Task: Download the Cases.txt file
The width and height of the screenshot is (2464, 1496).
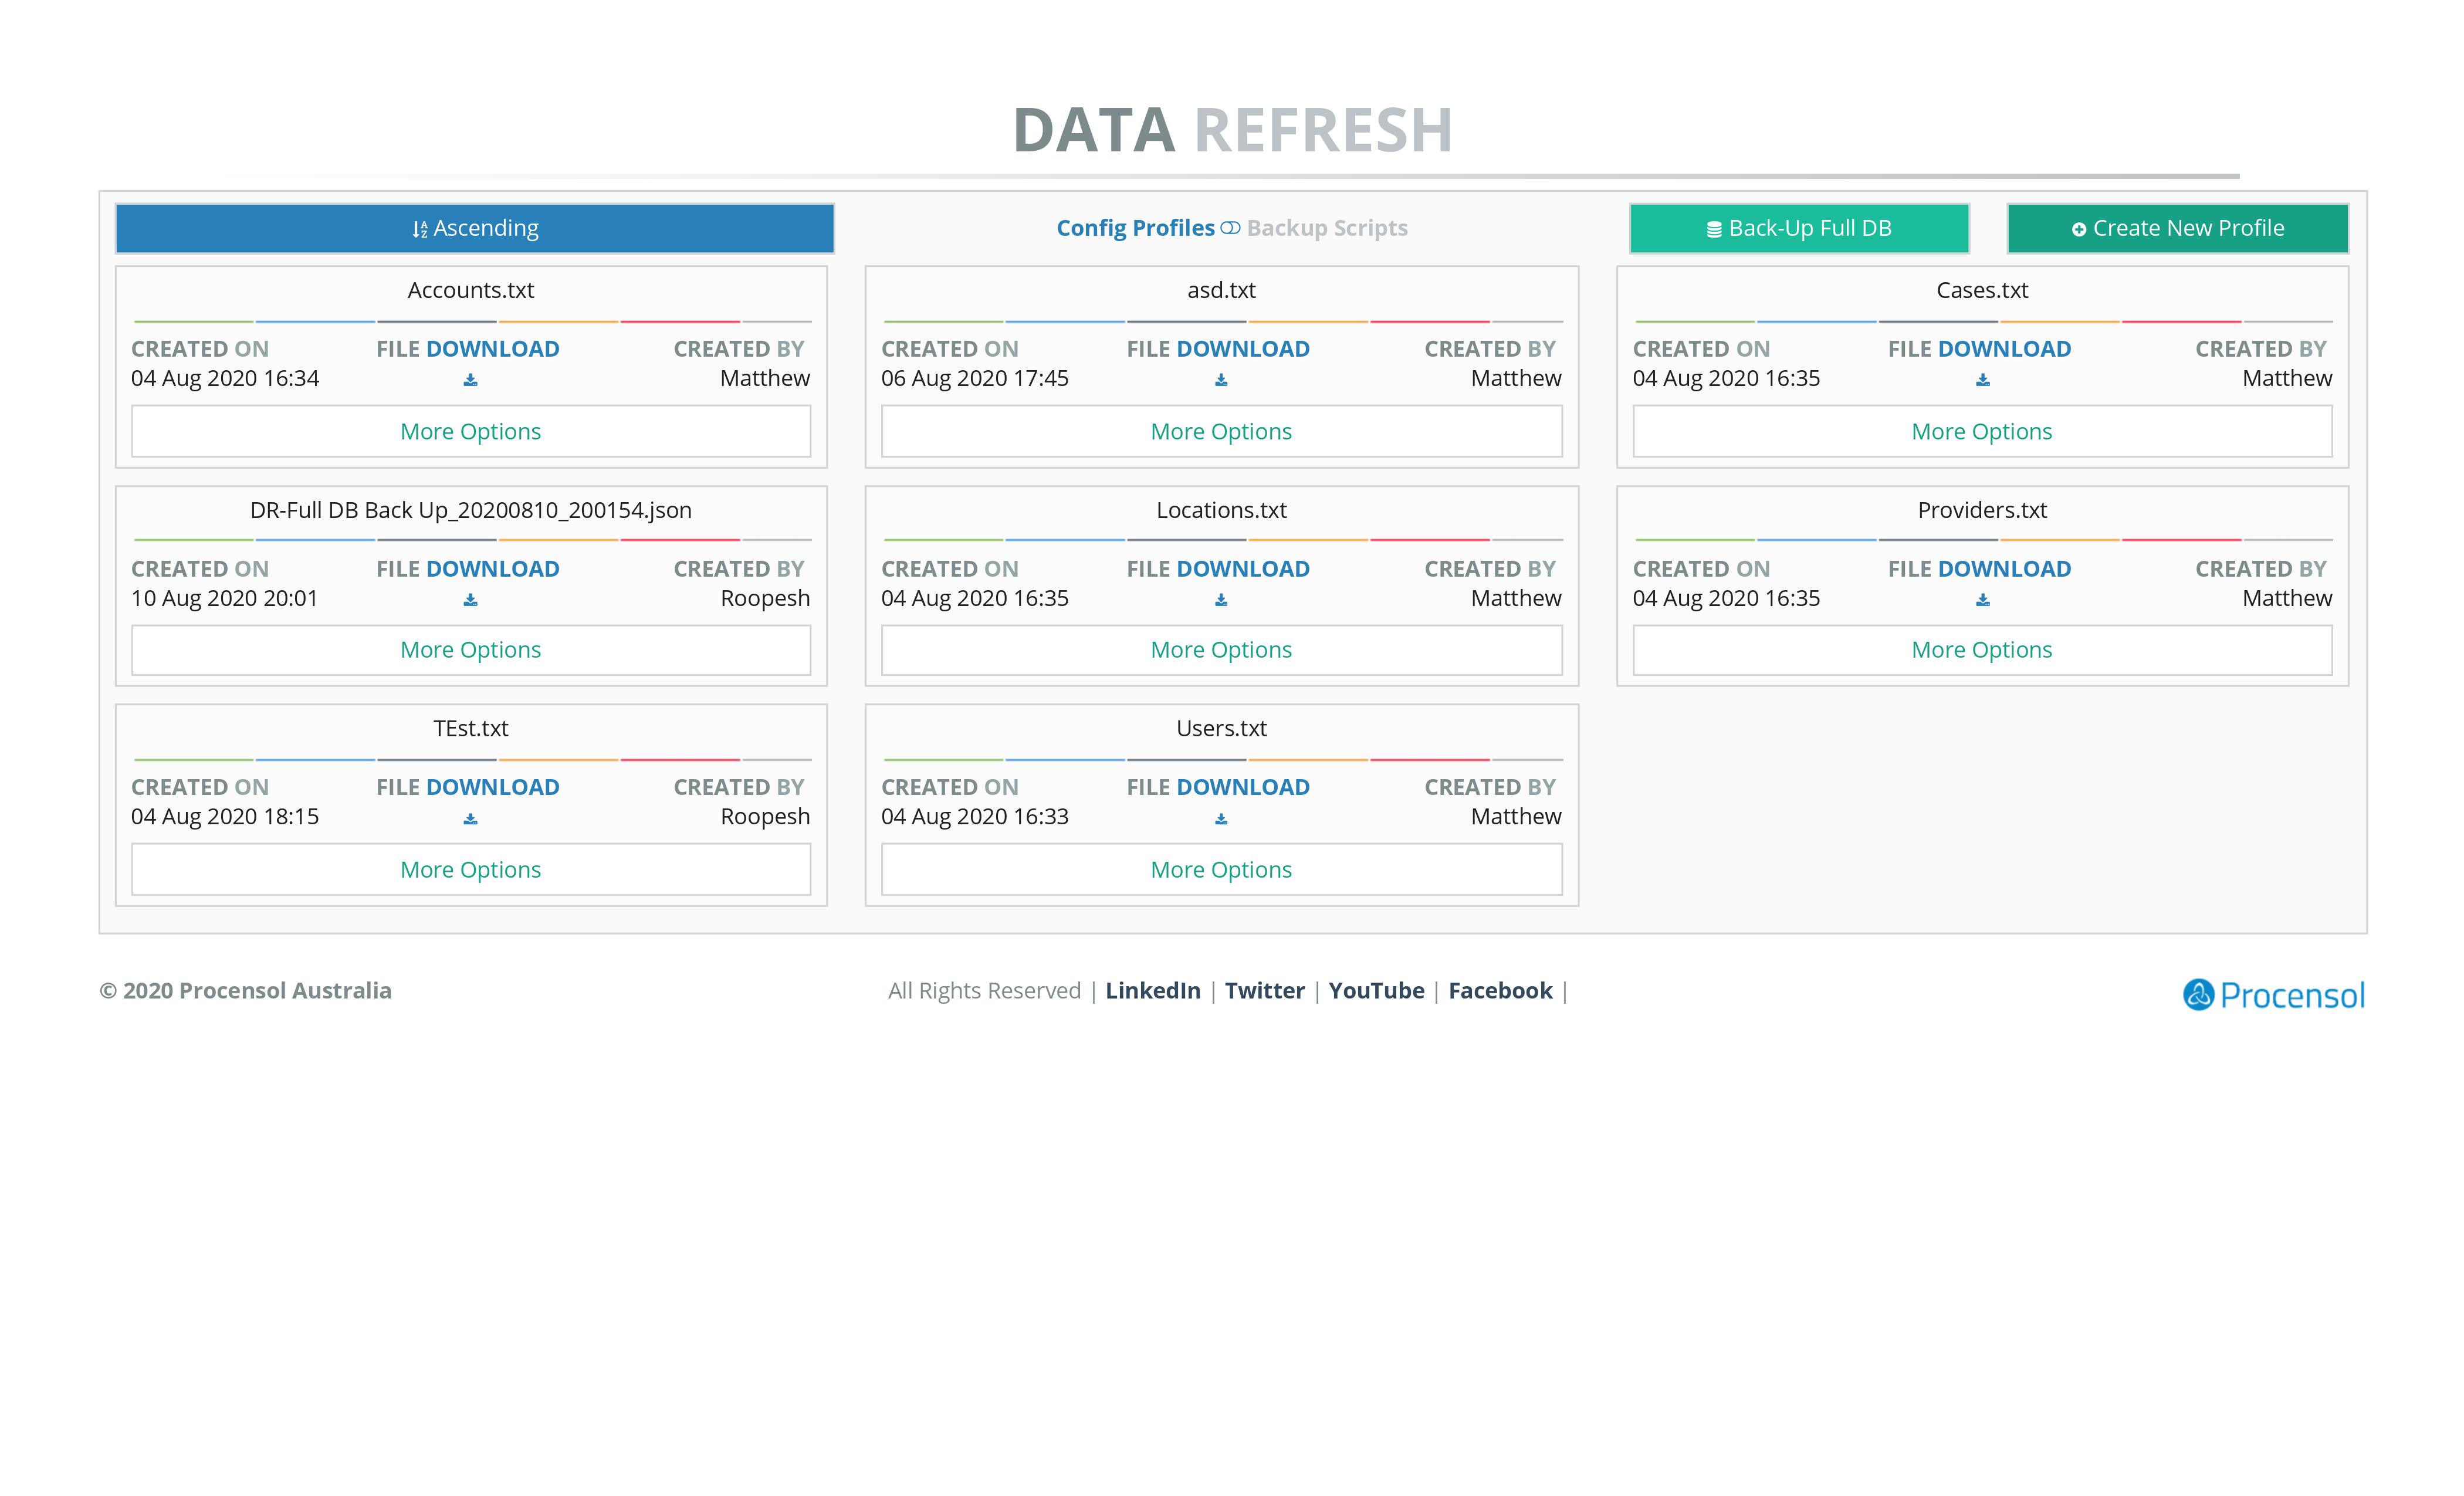Action: (x=1982, y=380)
